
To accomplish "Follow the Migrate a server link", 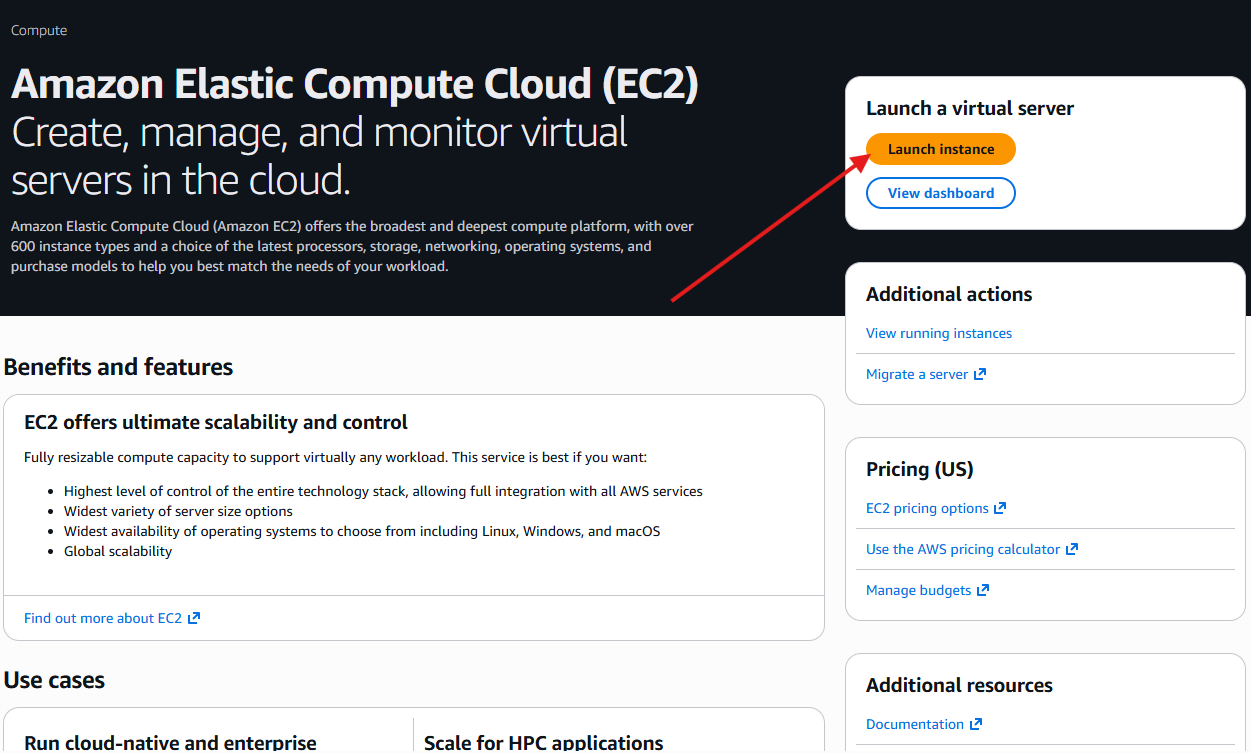I will (917, 374).
